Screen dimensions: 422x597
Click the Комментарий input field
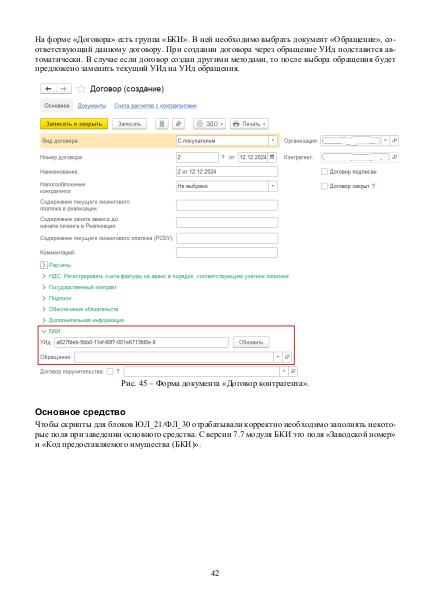227,252
